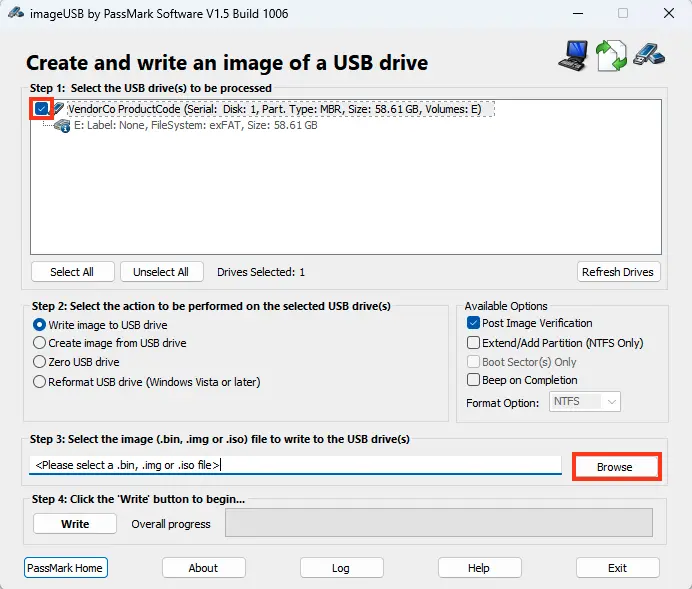Screen dimensions: 692x589
Task: Click Browse to pick an image file
Action: coord(617,467)
